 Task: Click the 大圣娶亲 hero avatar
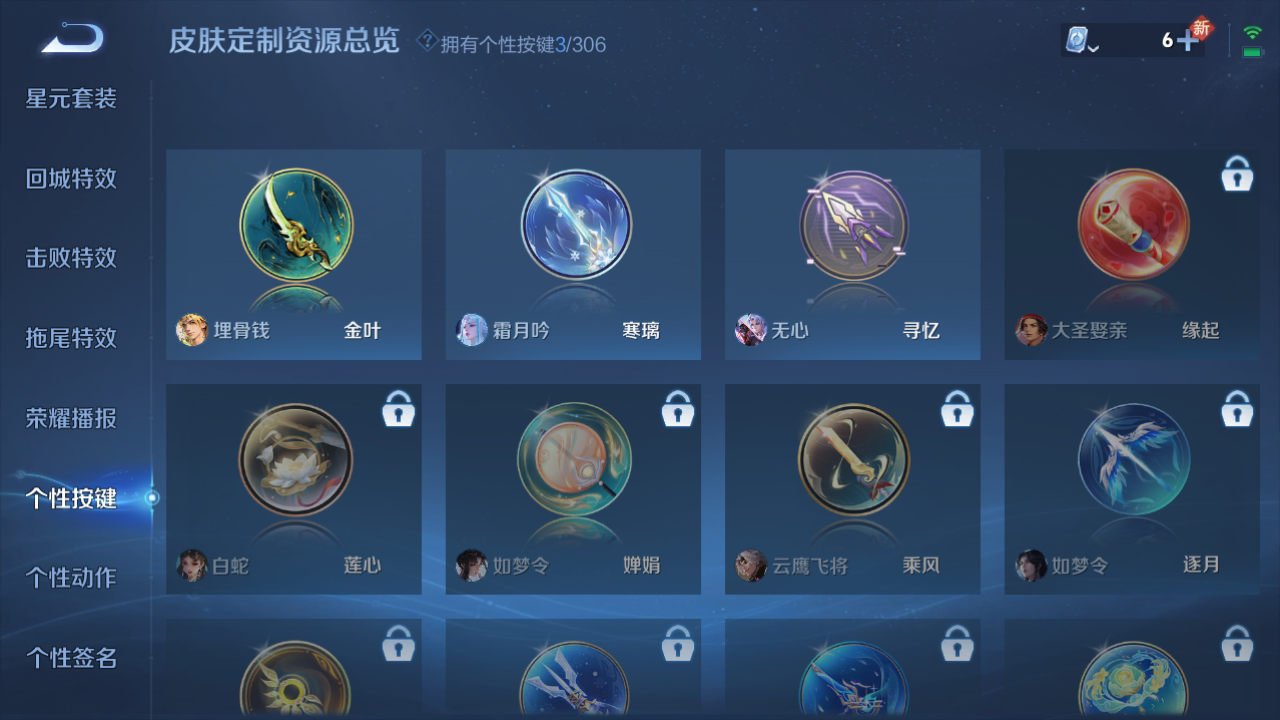click(x=1031, y=330)
